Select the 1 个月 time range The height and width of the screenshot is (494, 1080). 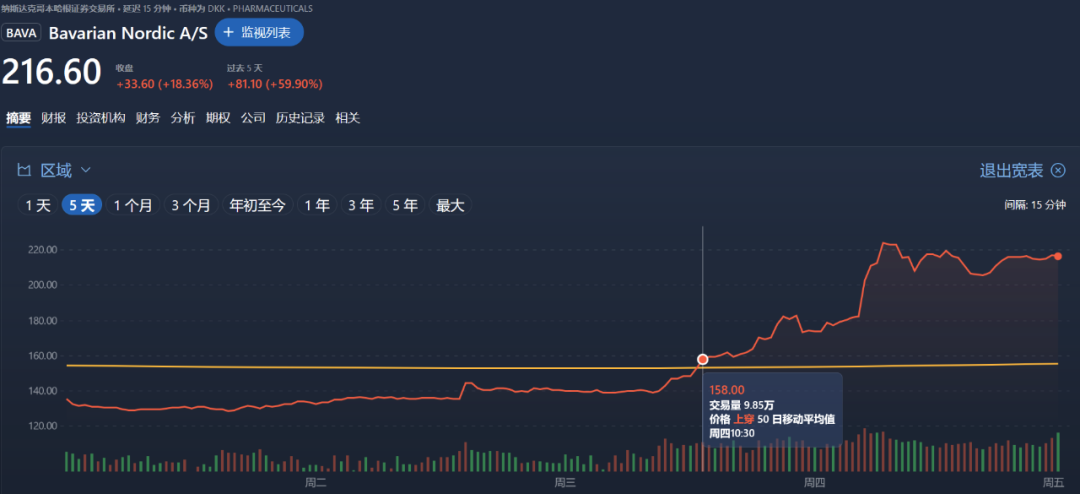pos(133,205)
